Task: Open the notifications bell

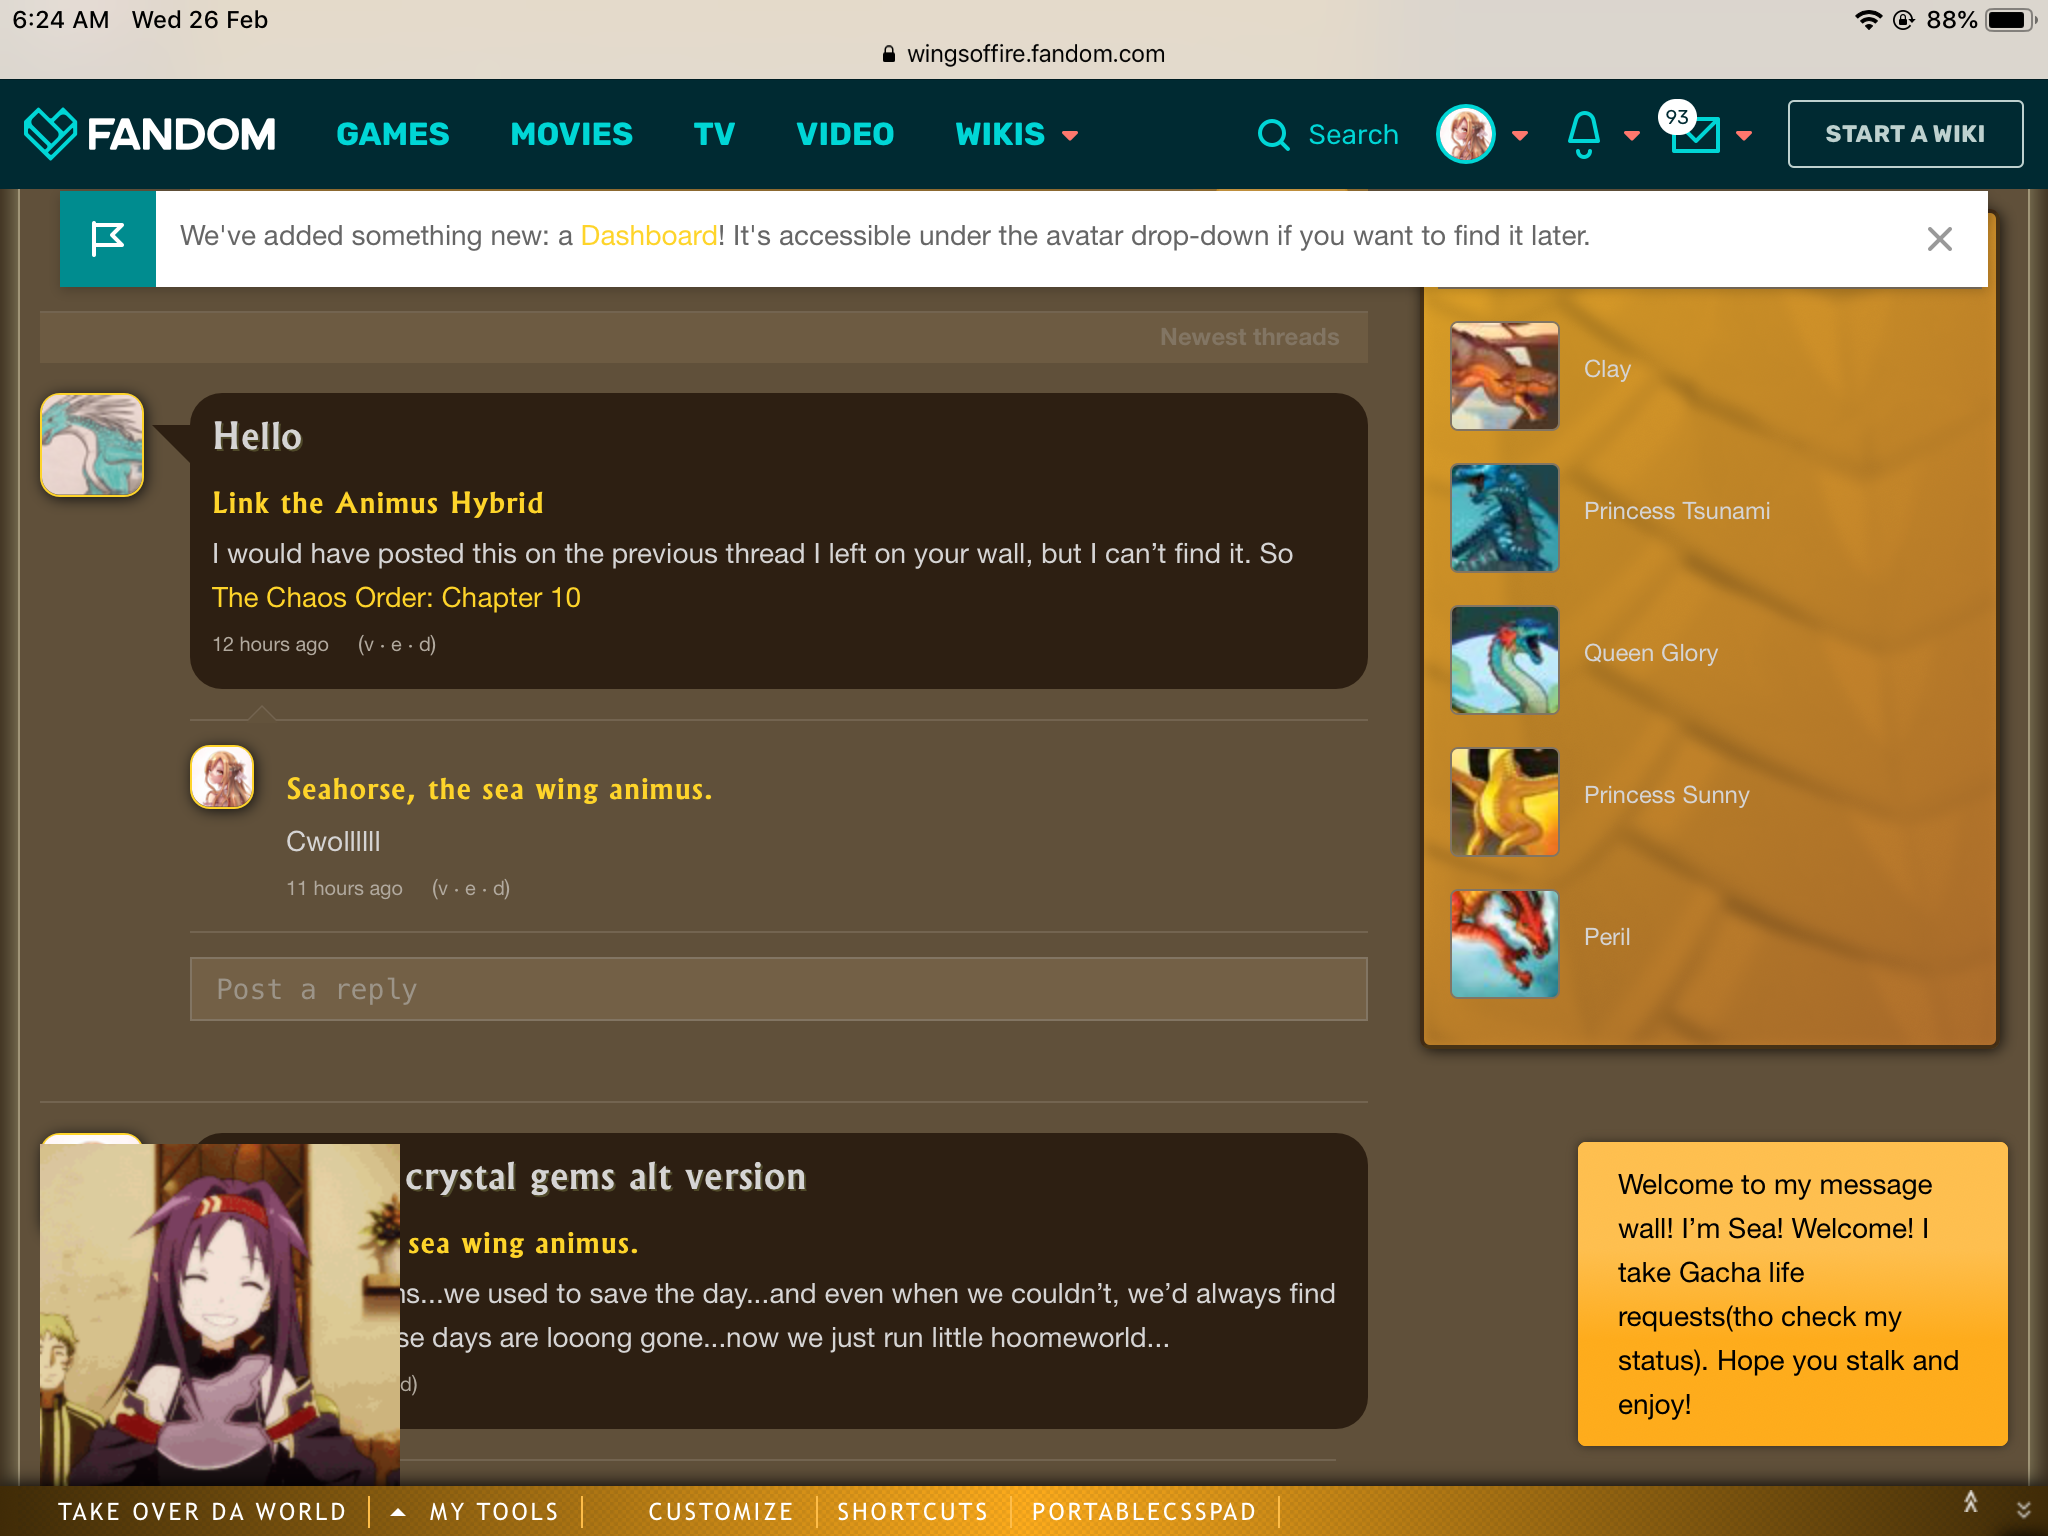Action: pos(1584,134)
